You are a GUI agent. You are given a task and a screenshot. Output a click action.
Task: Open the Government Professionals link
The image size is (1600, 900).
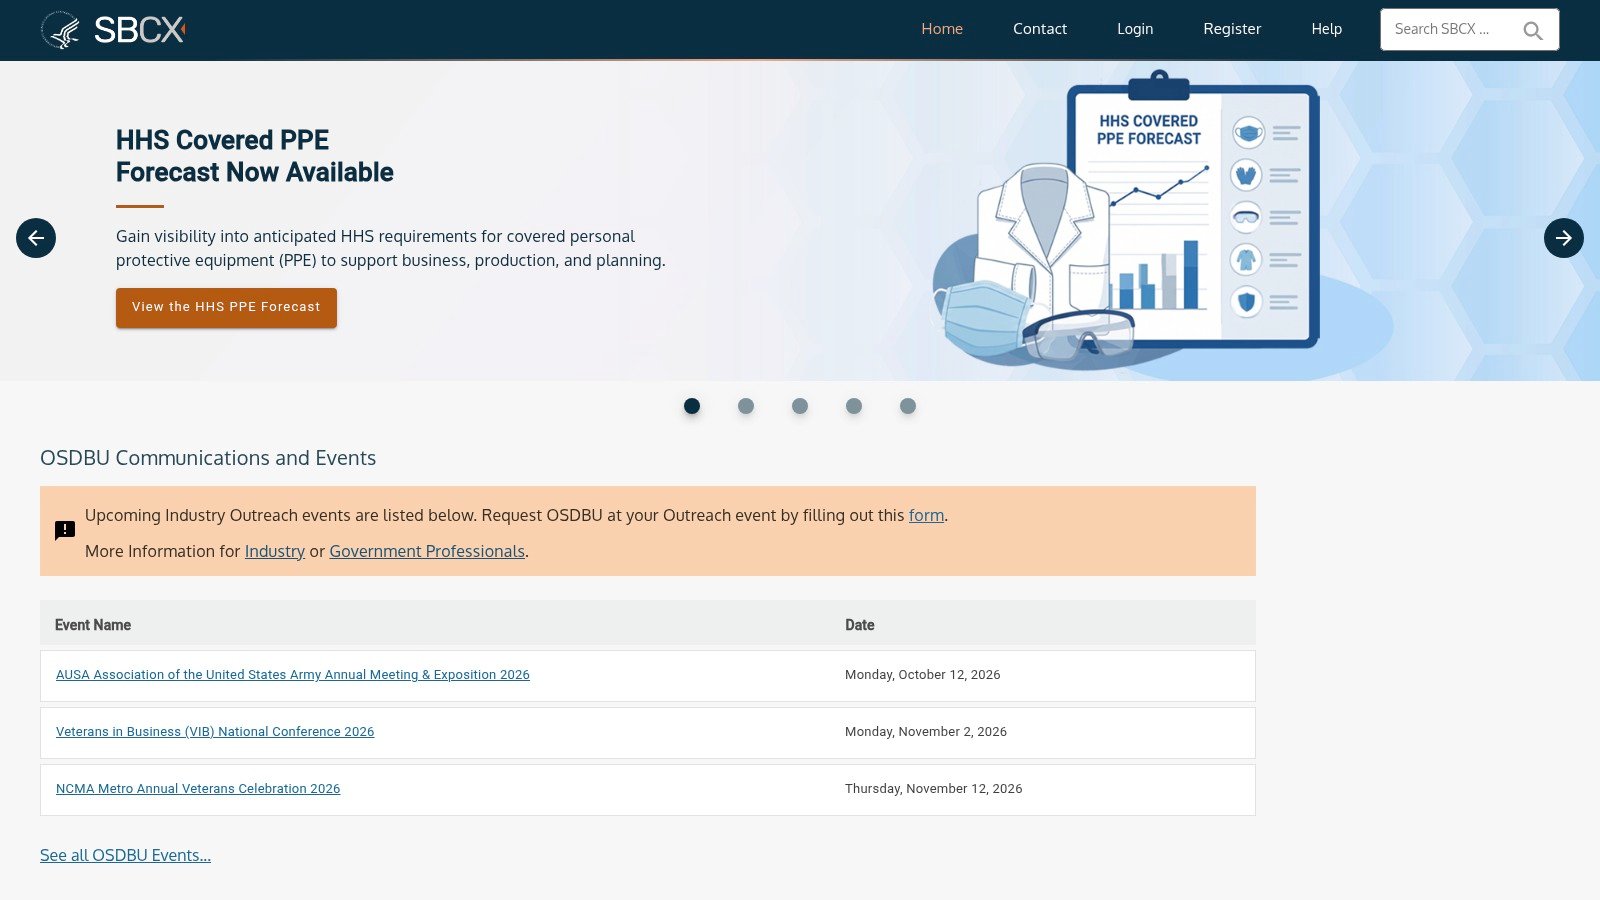[x=427, y=551]
